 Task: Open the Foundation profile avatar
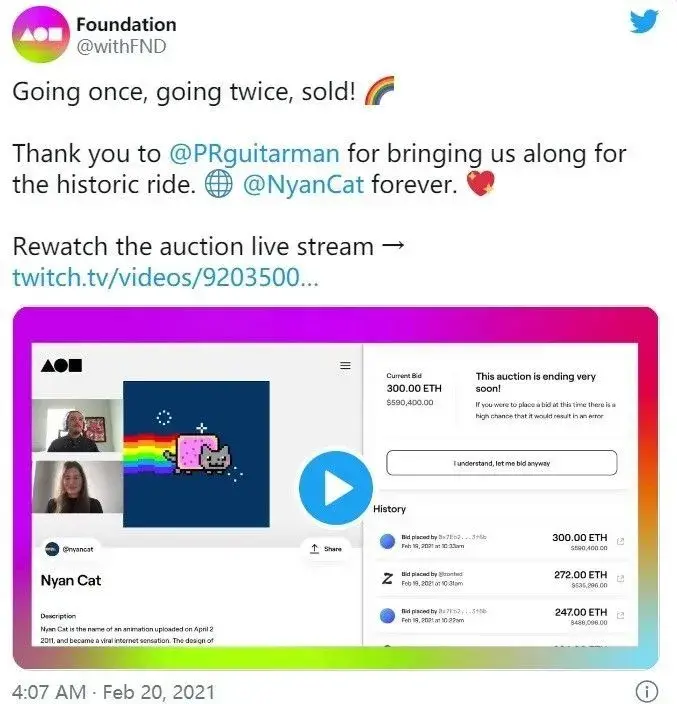point(41,35)
